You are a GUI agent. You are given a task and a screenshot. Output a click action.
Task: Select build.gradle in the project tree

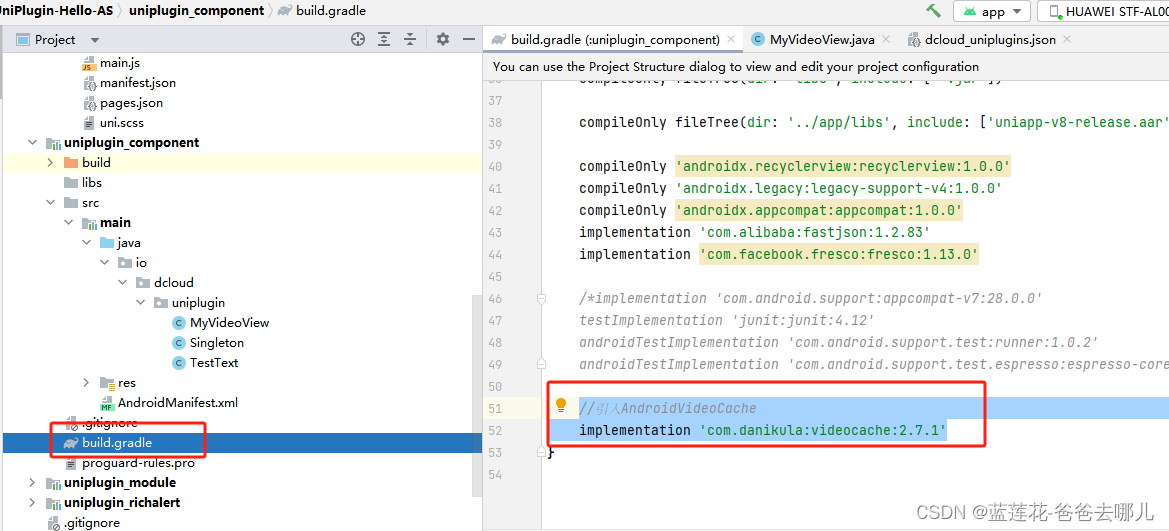117,443
